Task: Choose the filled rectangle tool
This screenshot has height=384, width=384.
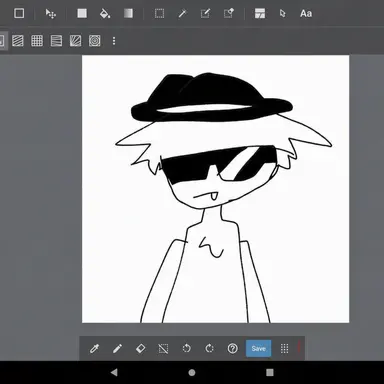Action: [82, 13]
